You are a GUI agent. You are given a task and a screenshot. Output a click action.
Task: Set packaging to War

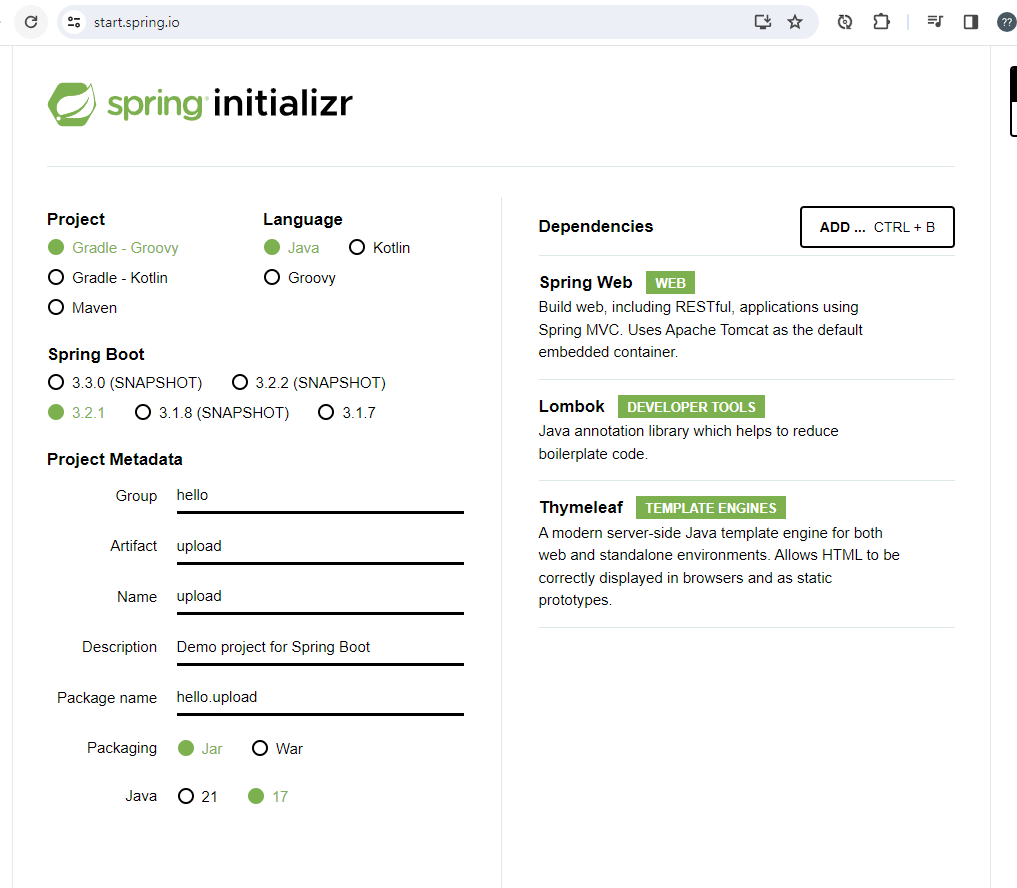pos(277,749)
